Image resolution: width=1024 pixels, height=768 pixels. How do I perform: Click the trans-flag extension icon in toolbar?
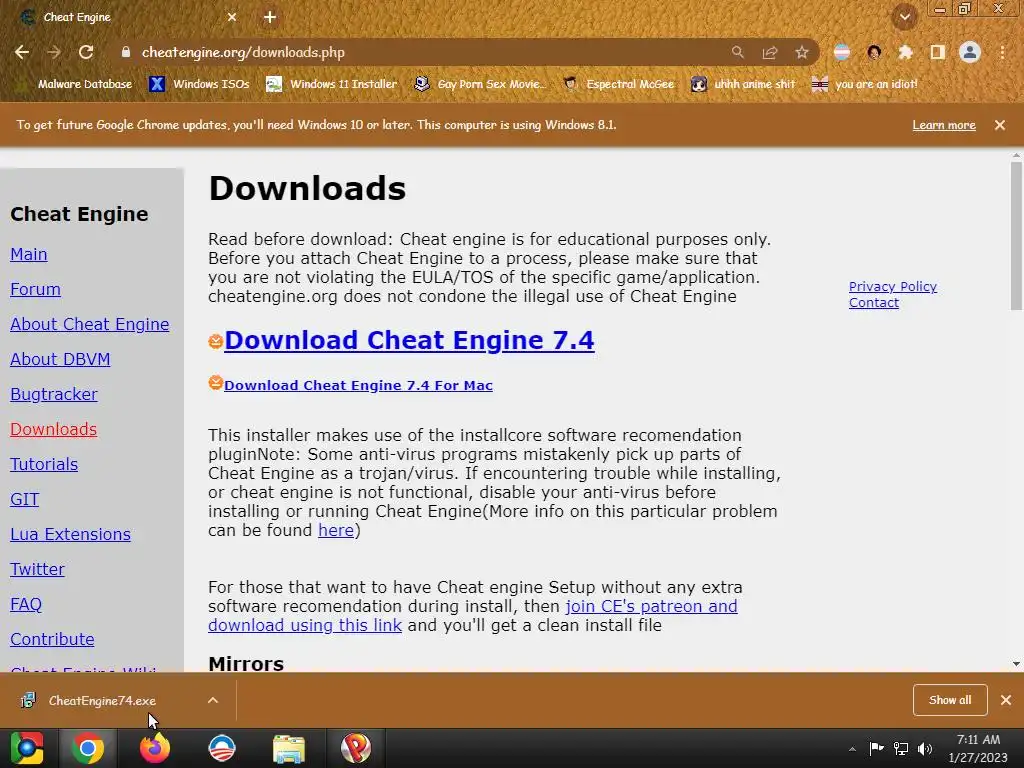(842, 52)
